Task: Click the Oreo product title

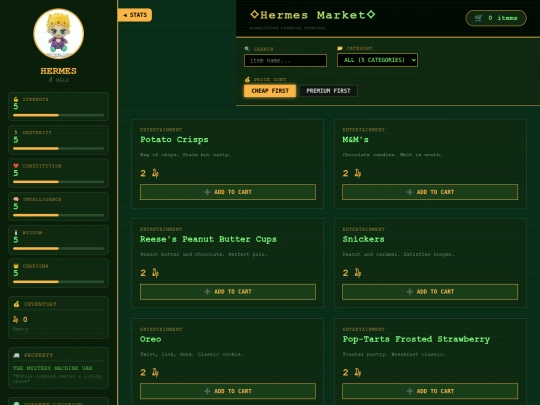Action: click(150, 339)
